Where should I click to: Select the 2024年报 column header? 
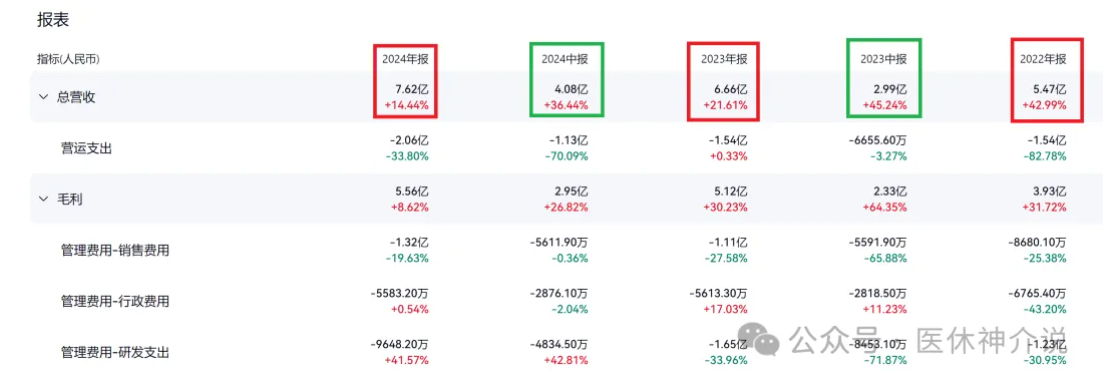coord(405,60)
